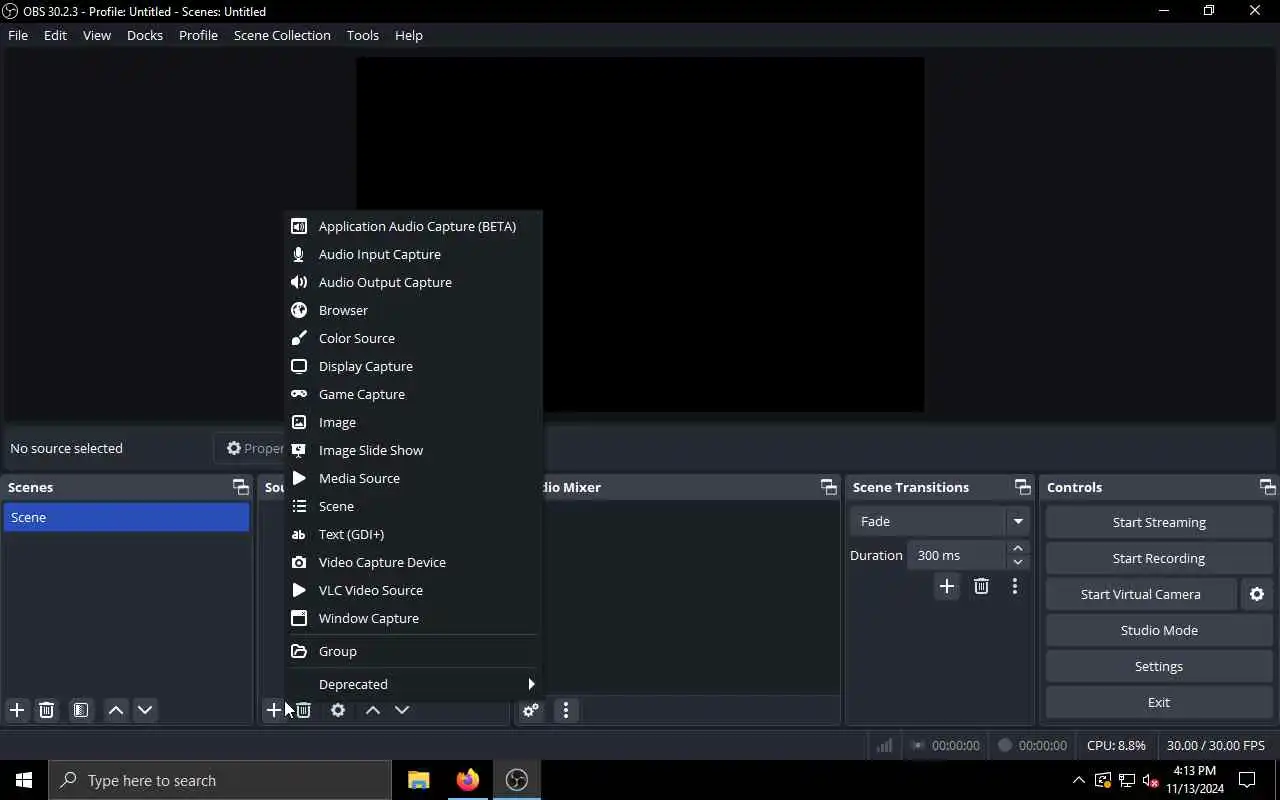Add a Color Source
The height and width of the screenshot is (800, 1280).
click(413, 338)
